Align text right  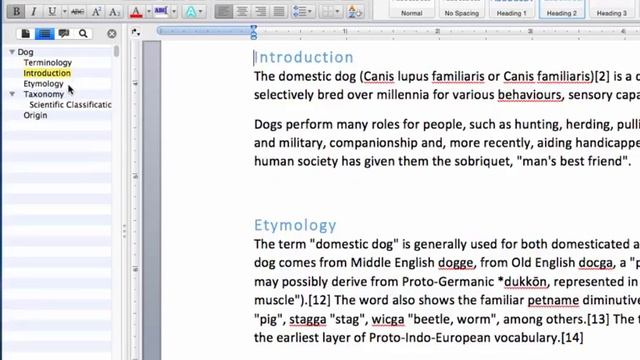click(x=260, y=11)
